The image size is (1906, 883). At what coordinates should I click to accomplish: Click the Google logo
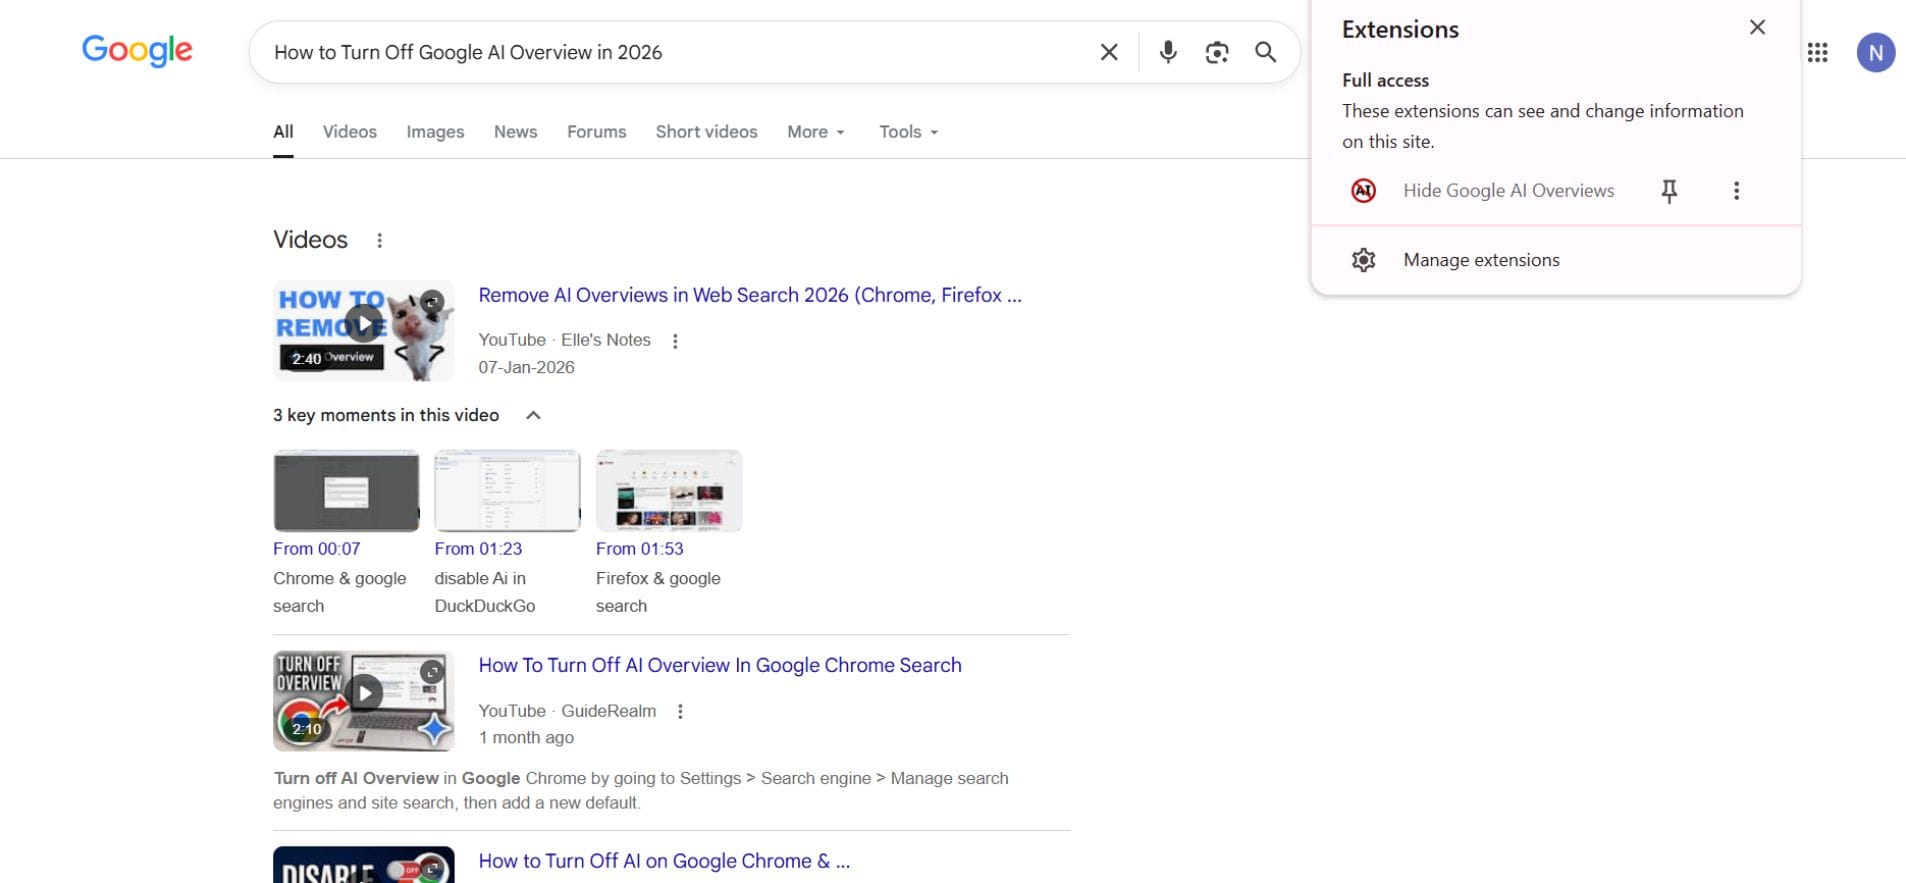[x=137, y=50]
